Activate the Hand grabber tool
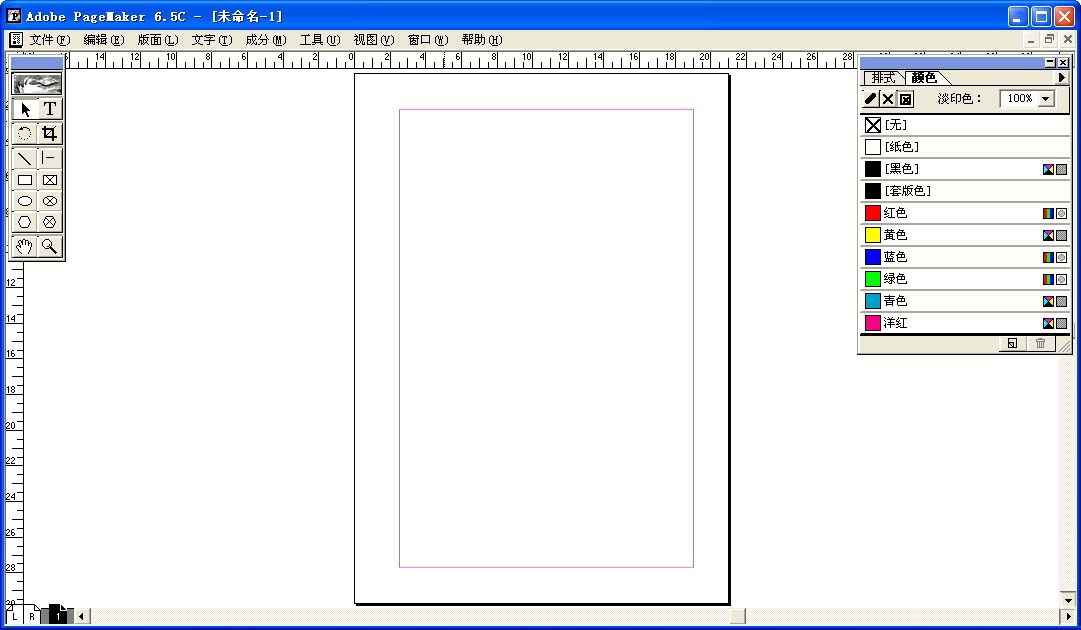The height and width of the screenshot is (630, 1081). click(25, 246)
